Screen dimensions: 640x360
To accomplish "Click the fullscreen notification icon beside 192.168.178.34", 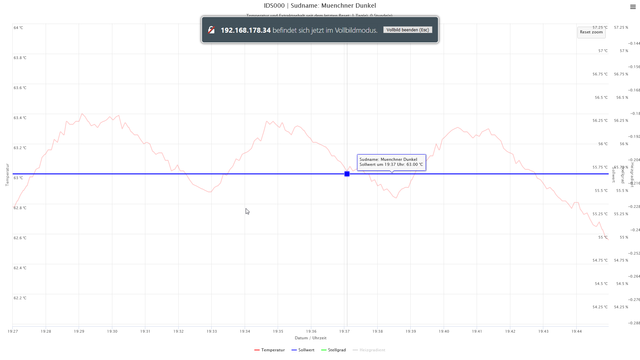I will (211, 30).
